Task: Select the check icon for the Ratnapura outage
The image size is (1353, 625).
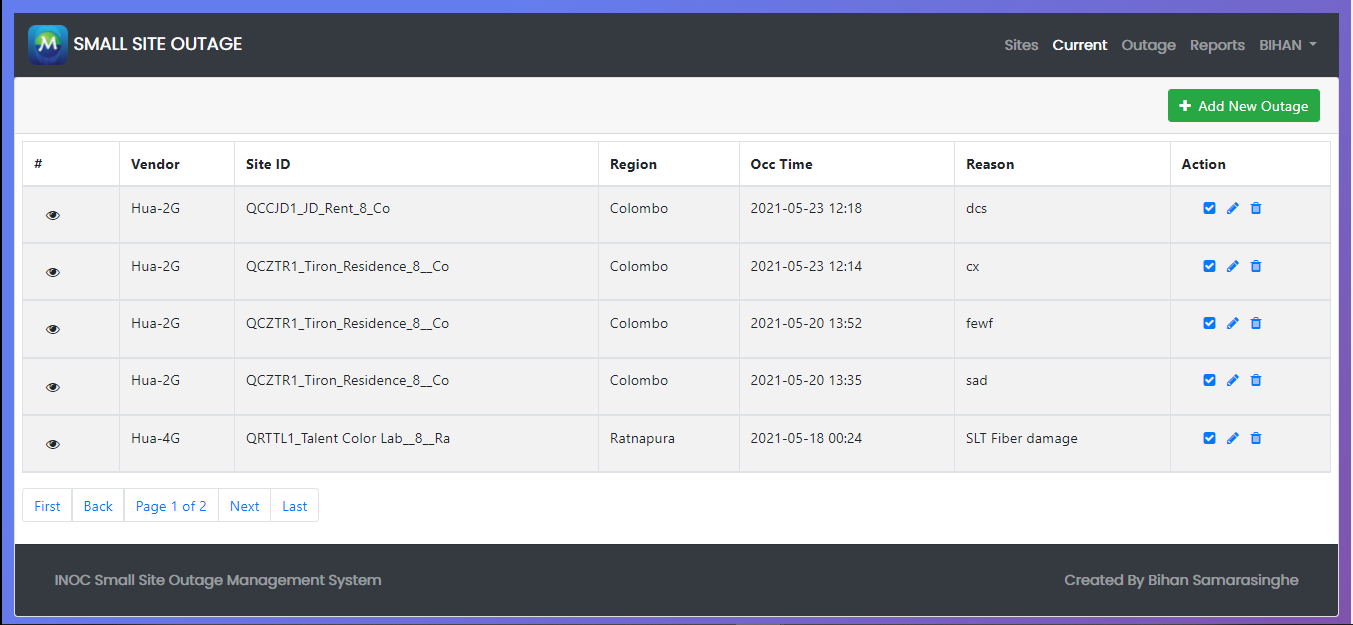Action: tap(1209, 438)
